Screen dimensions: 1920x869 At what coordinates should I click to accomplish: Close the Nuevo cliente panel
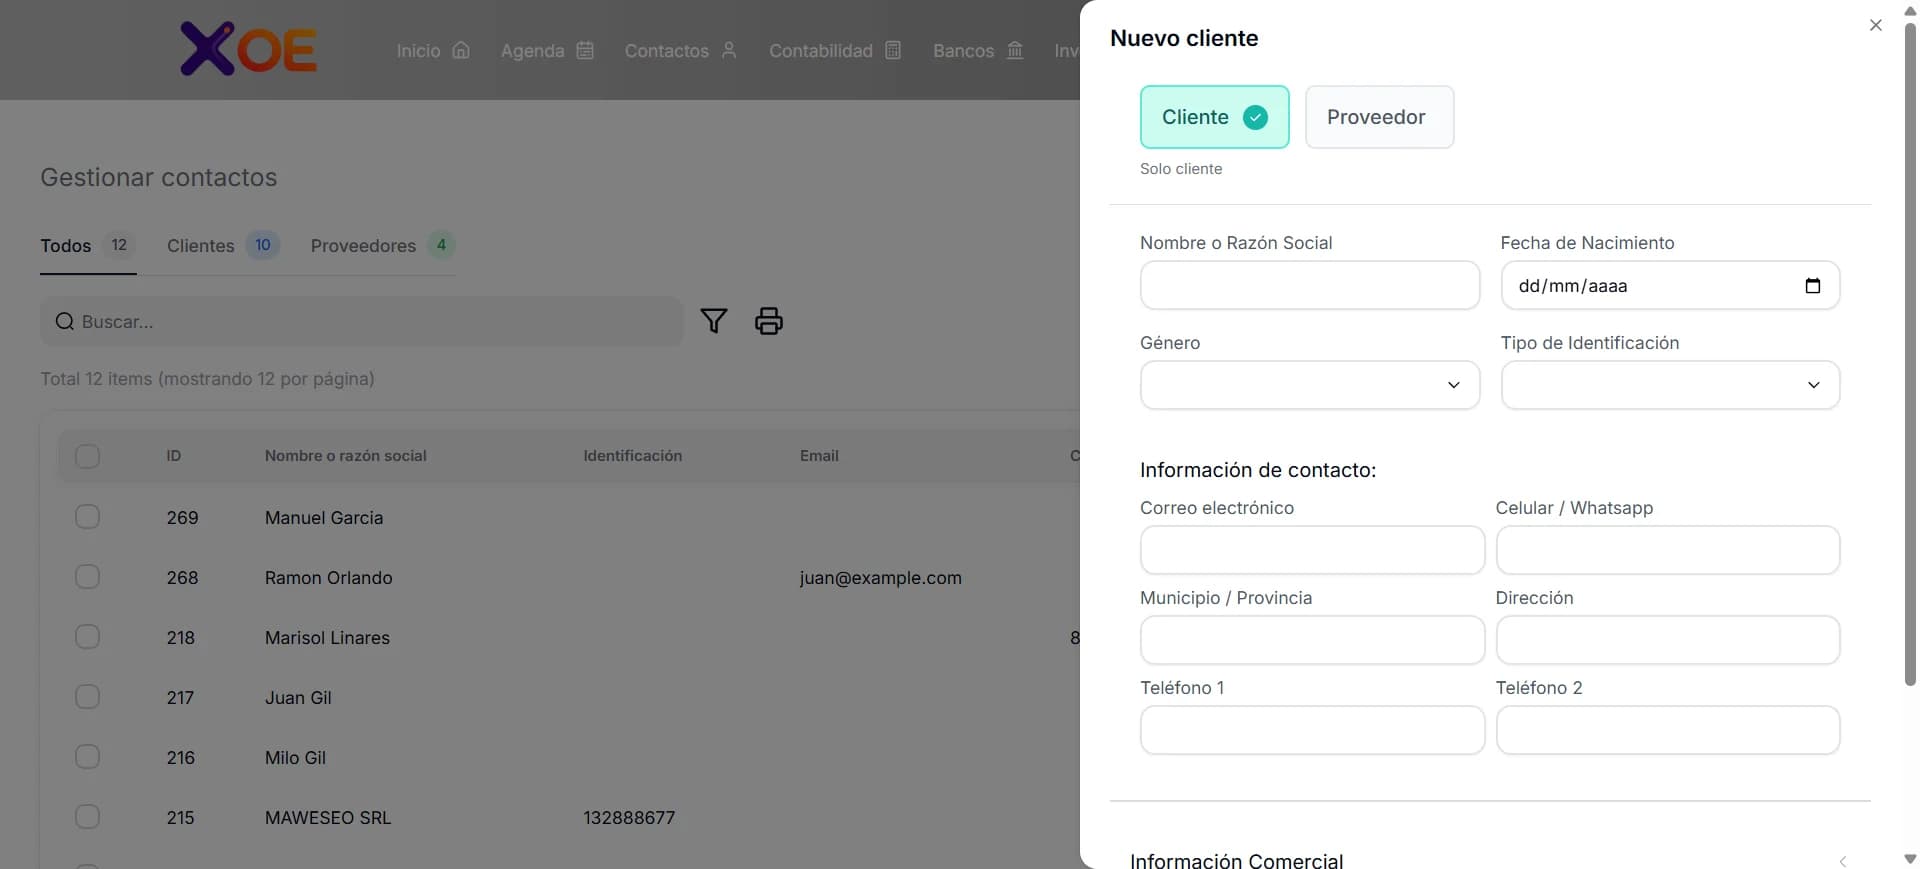click(x=1876, y=25)
